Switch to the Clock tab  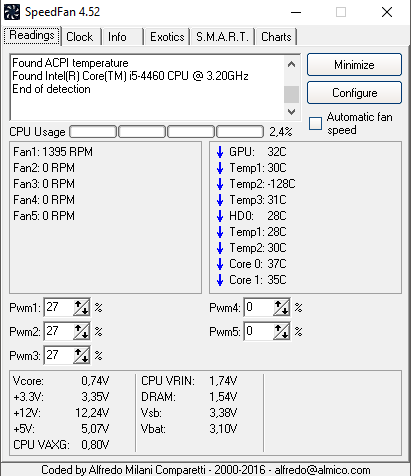click(x=80, y=37)
